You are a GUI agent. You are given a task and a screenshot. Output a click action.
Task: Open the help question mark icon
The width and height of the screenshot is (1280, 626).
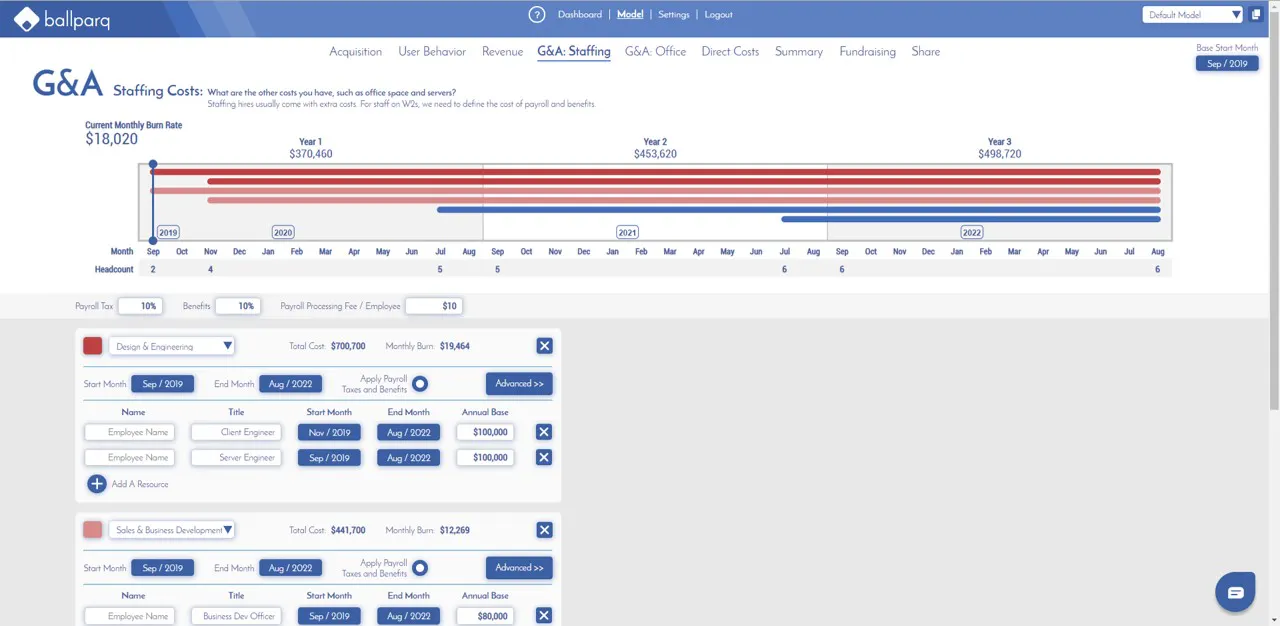point(537,15)
